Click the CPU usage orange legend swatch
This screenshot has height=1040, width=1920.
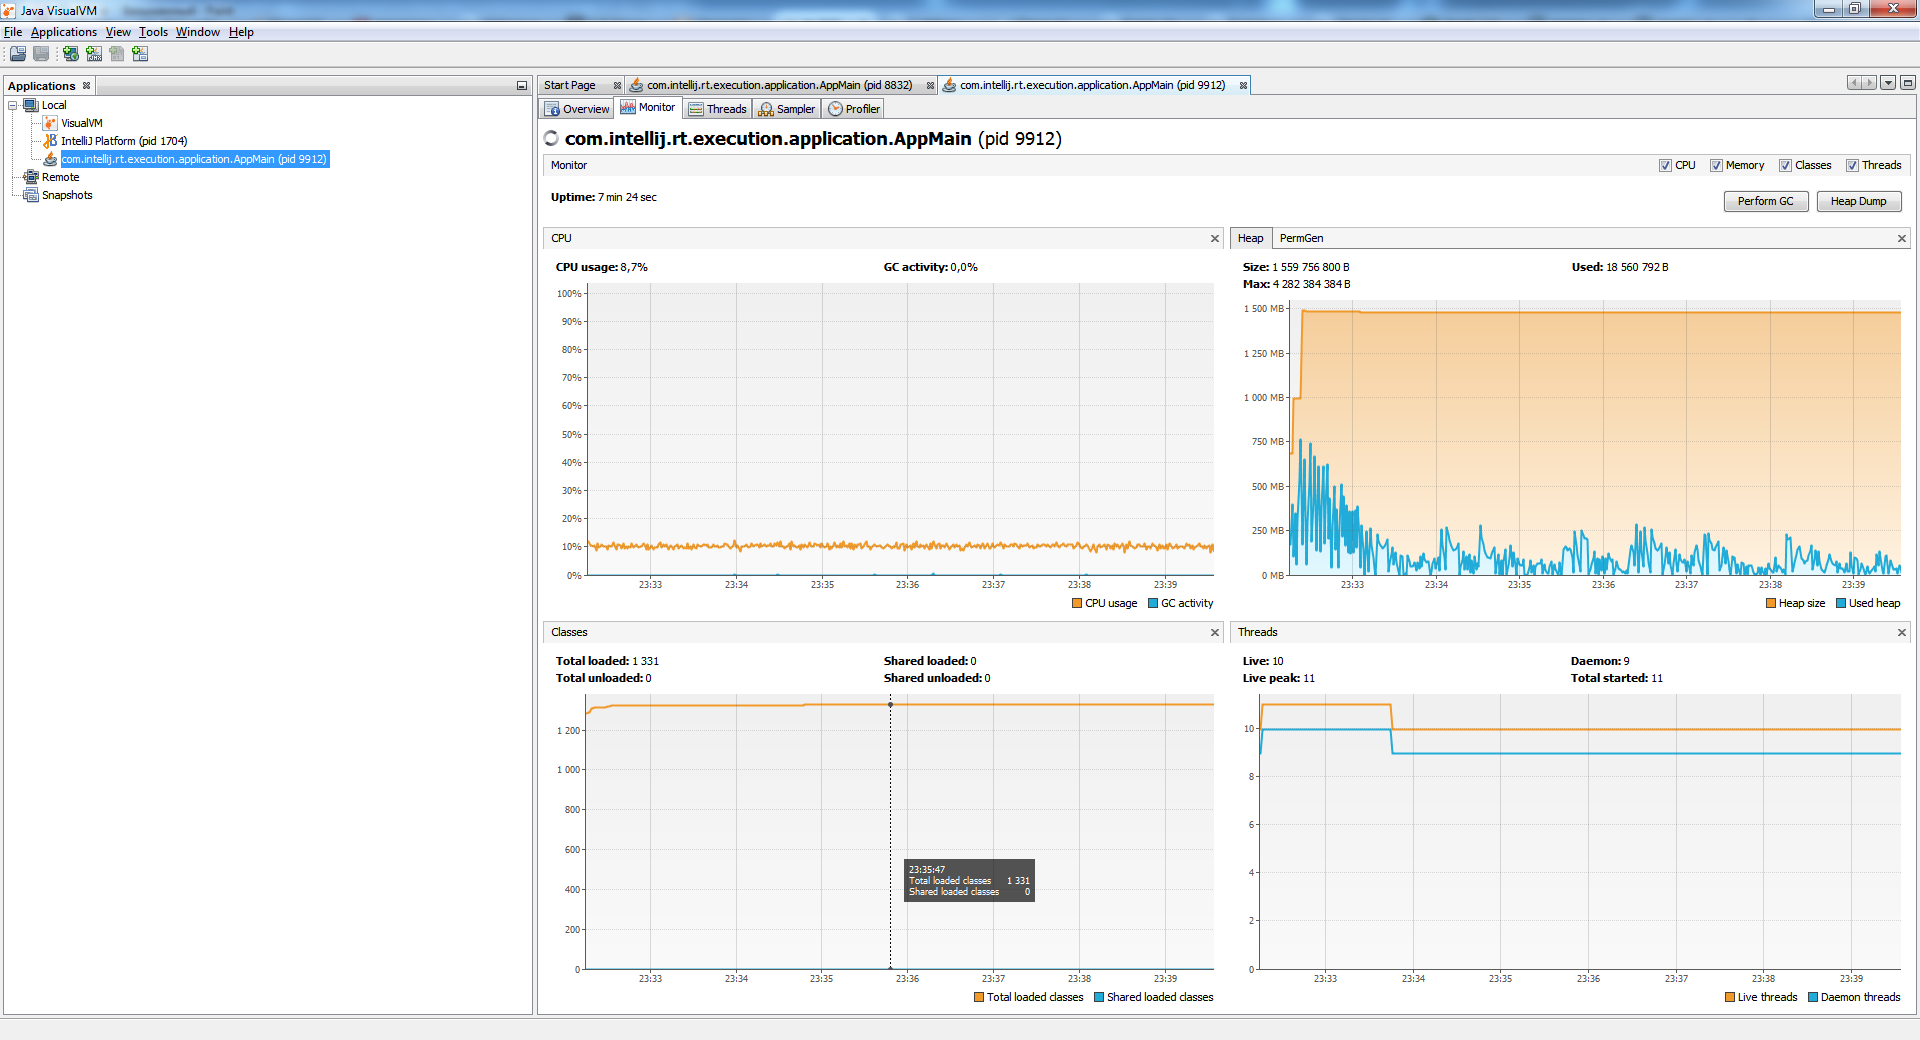[1077, 603]
